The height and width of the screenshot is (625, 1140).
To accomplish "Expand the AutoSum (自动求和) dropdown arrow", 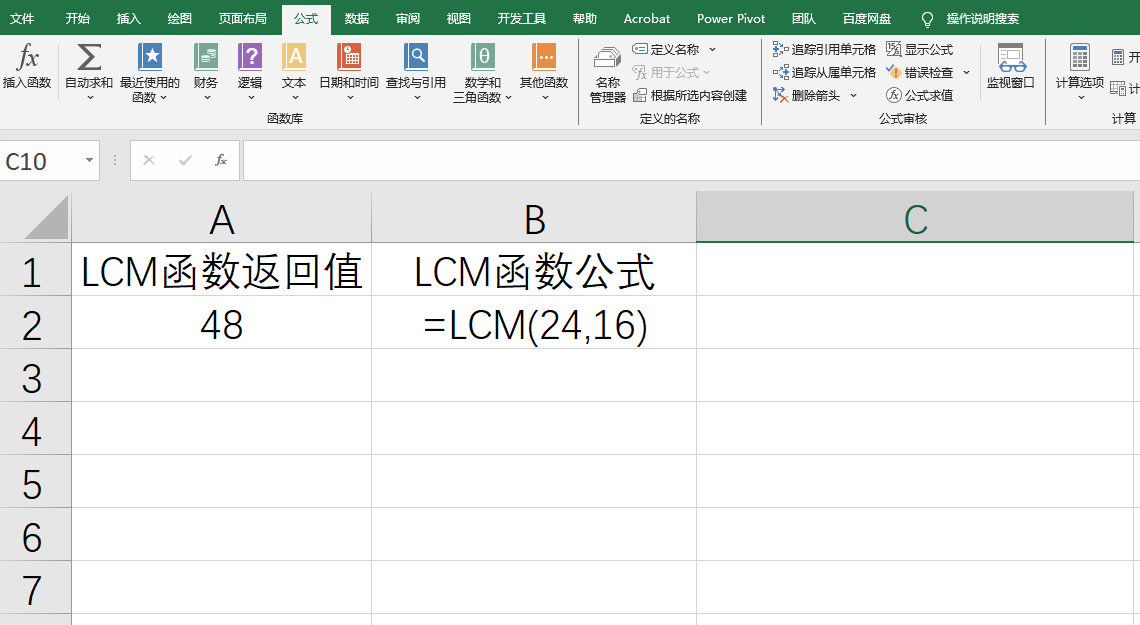I will [89, 98].
